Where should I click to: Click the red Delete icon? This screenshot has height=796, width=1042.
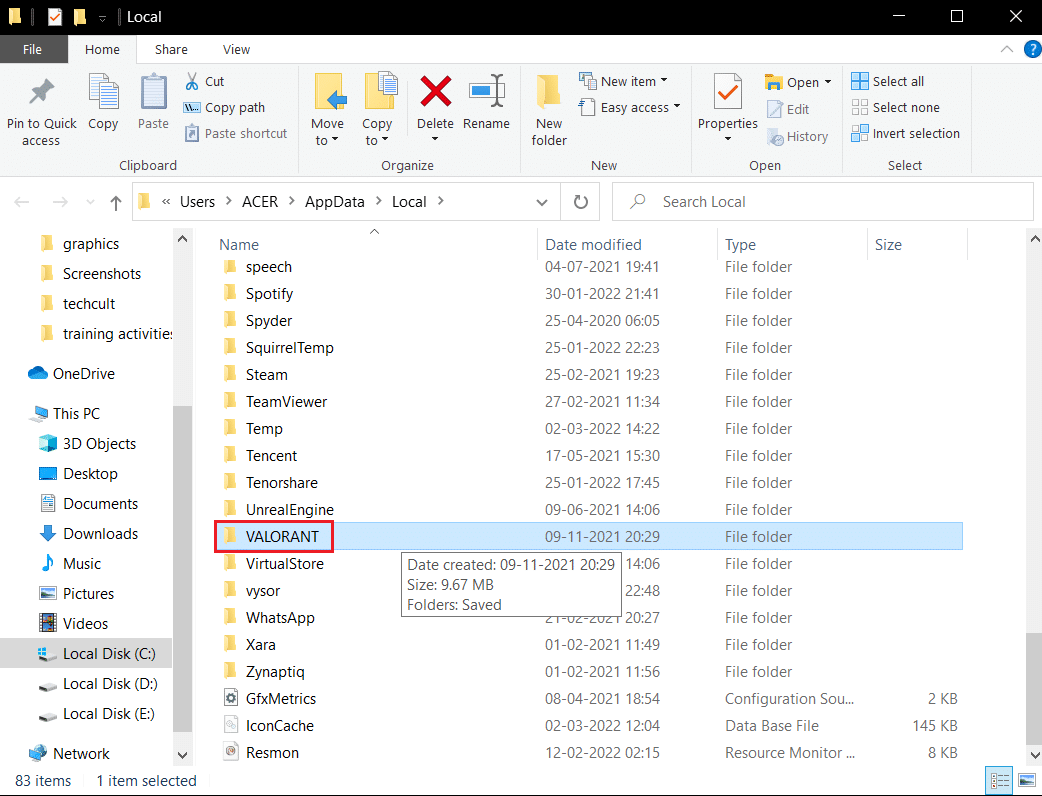coord(435,92)
